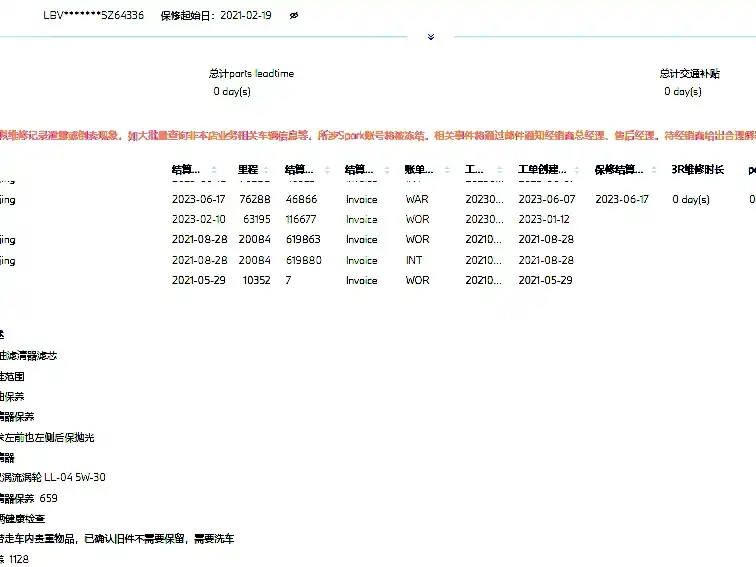Click mileage value 63195
Viewport: 756px width, 567px height.
(257, 219)
